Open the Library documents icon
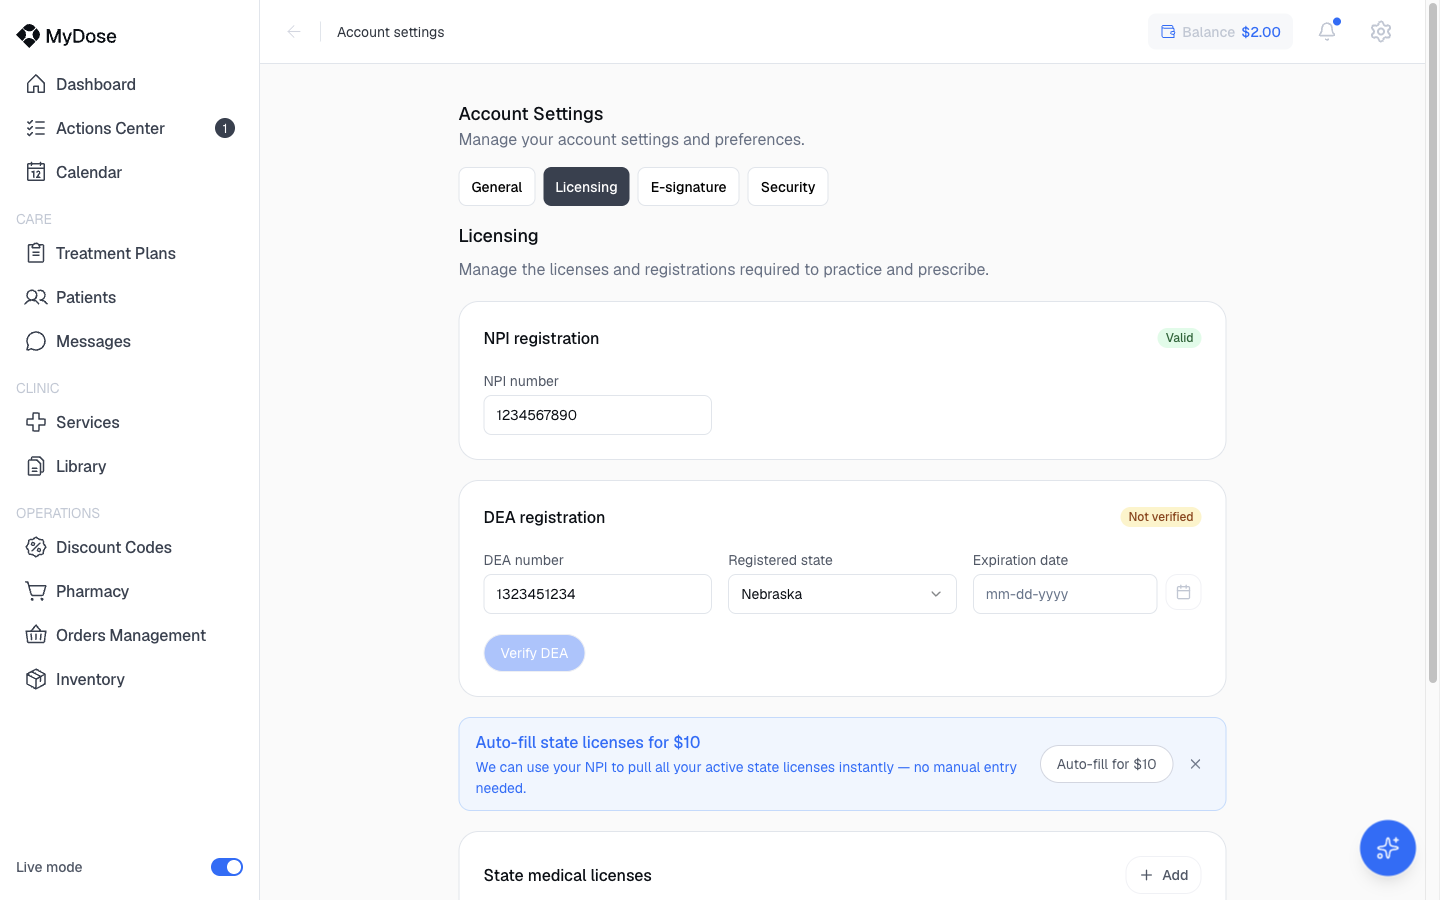 (x=36, y=466)
